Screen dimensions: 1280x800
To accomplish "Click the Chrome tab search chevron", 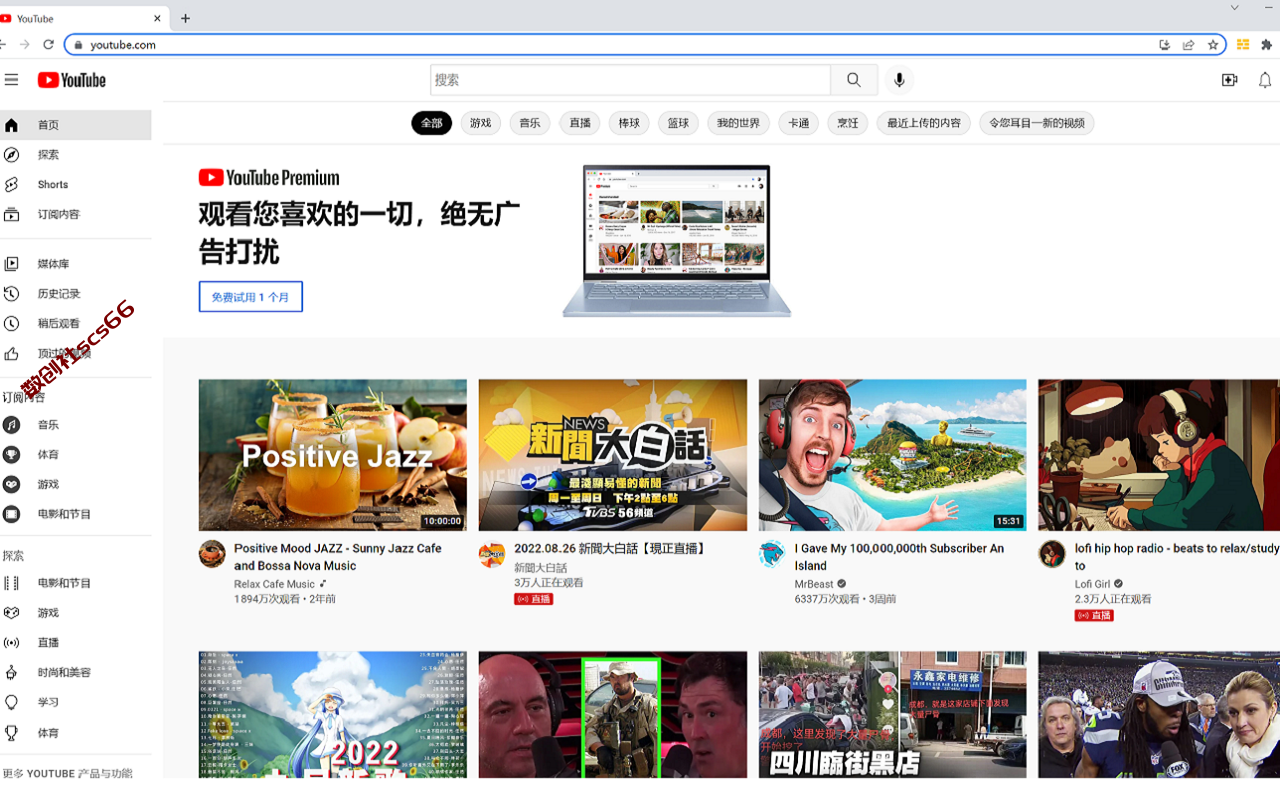I will [x=1235, y=8].
